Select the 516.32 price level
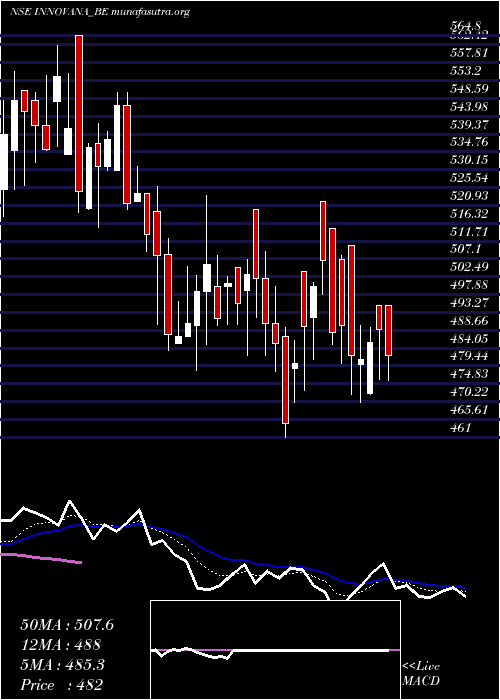The width and height of the screenshot is (500, 700). coord(469,214)
